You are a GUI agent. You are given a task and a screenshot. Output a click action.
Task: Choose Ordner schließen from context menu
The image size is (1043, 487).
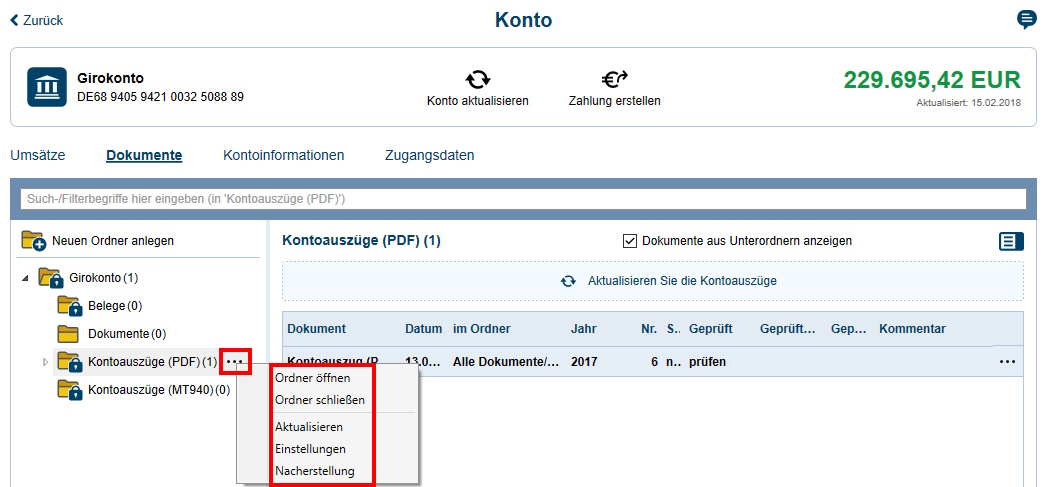point(320,401)
